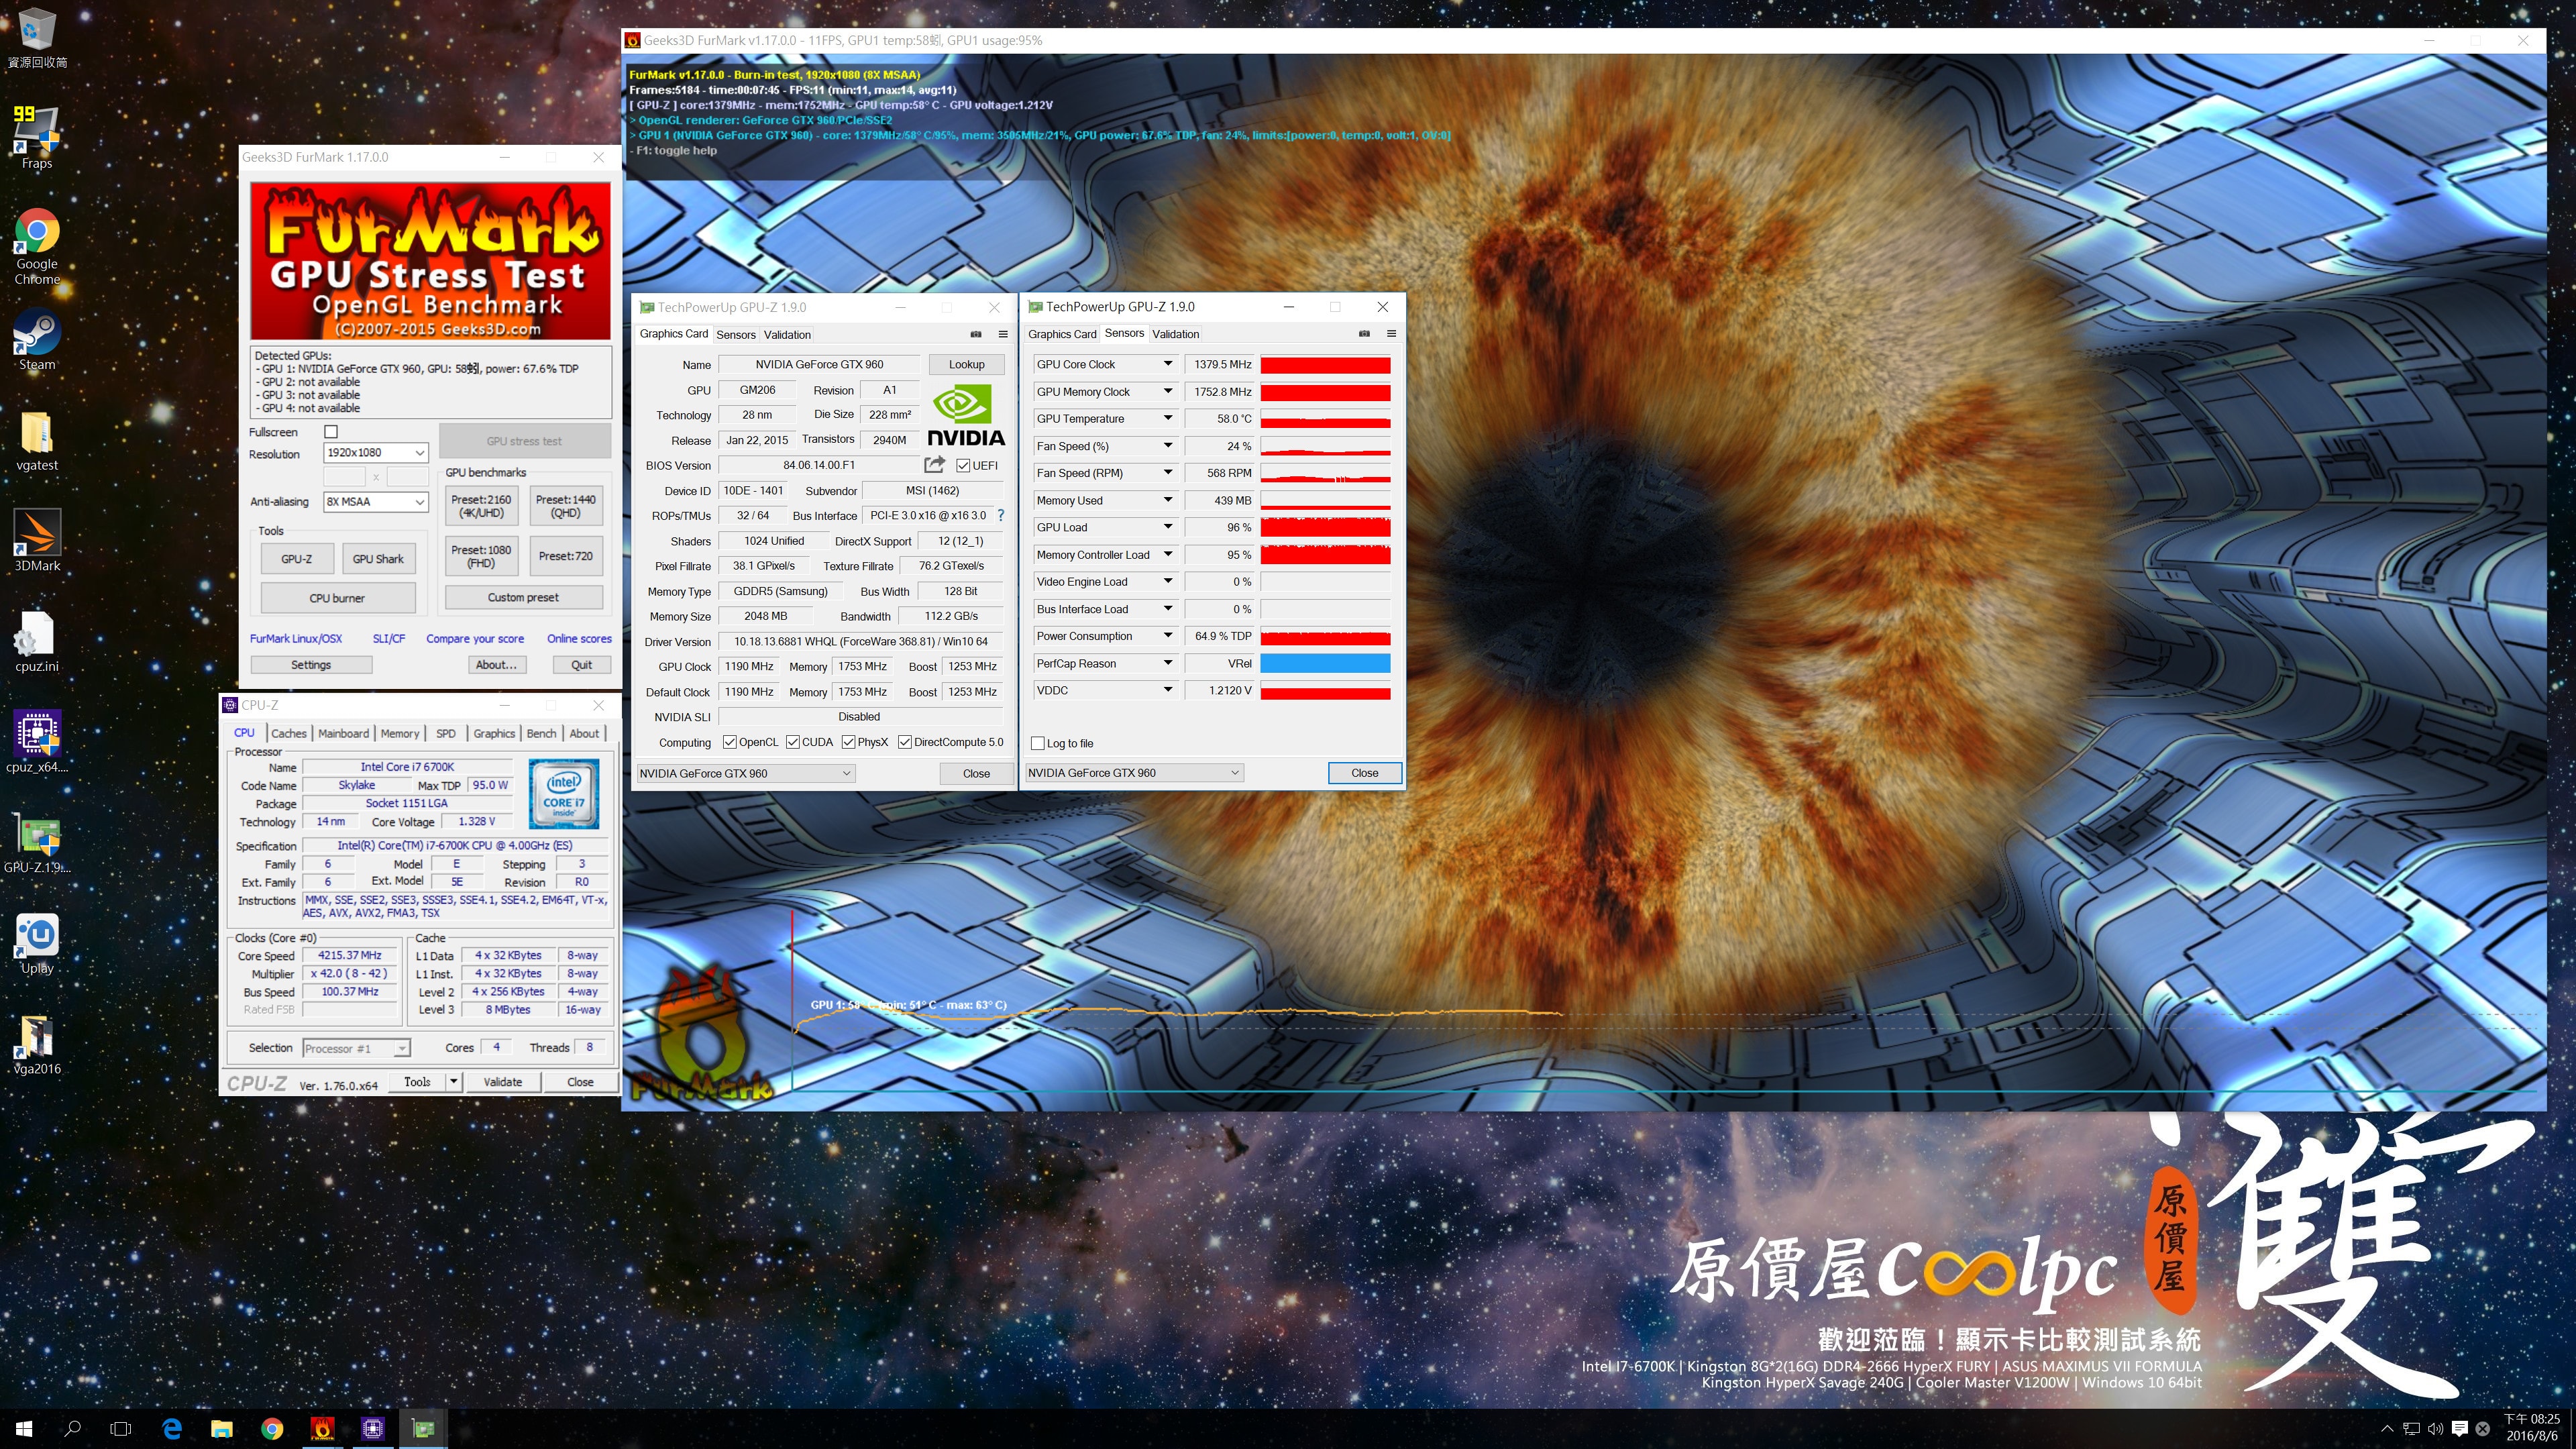The height and width of the screenshot is (1449, 2576).
Task: Click the Lookup button in GPU-Z
Action: (x=966, y=364)
